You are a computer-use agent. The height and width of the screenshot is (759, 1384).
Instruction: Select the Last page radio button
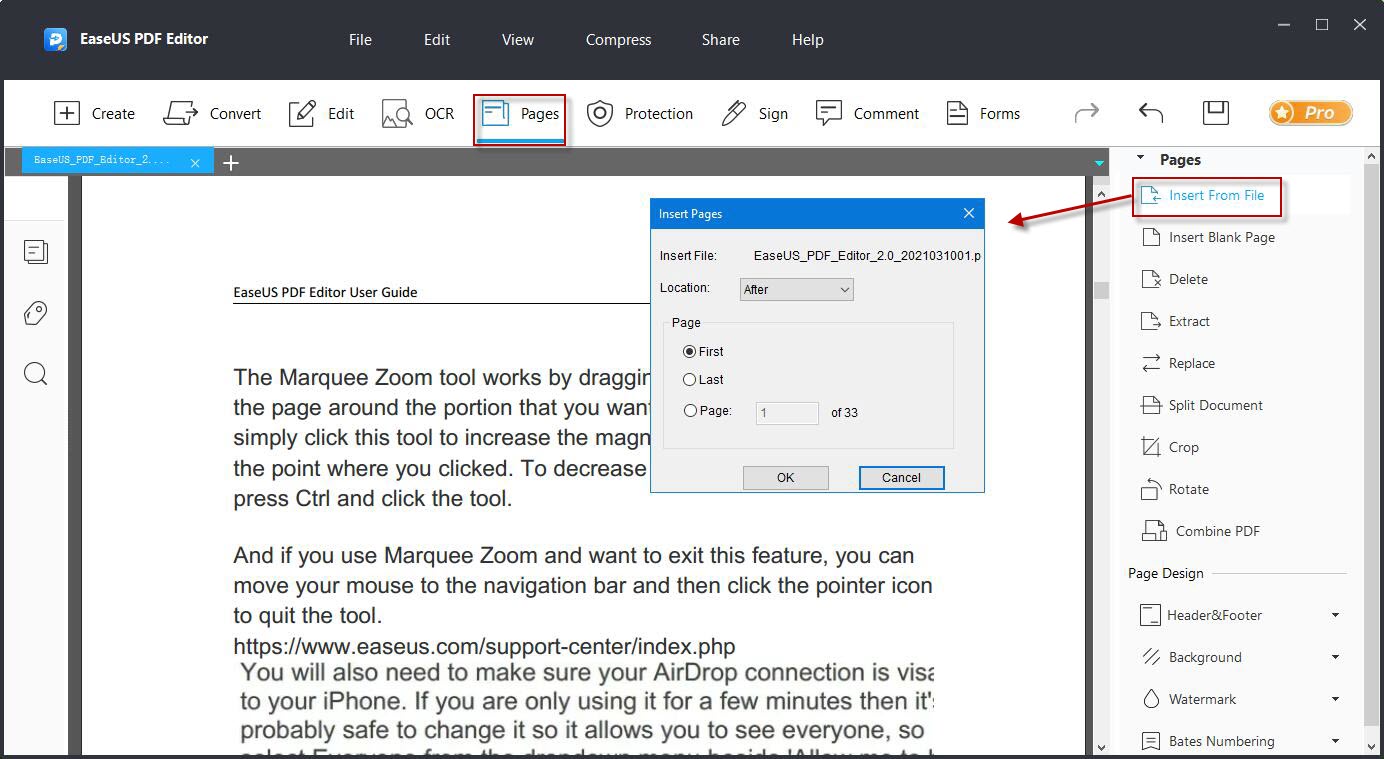coord(692,380)
